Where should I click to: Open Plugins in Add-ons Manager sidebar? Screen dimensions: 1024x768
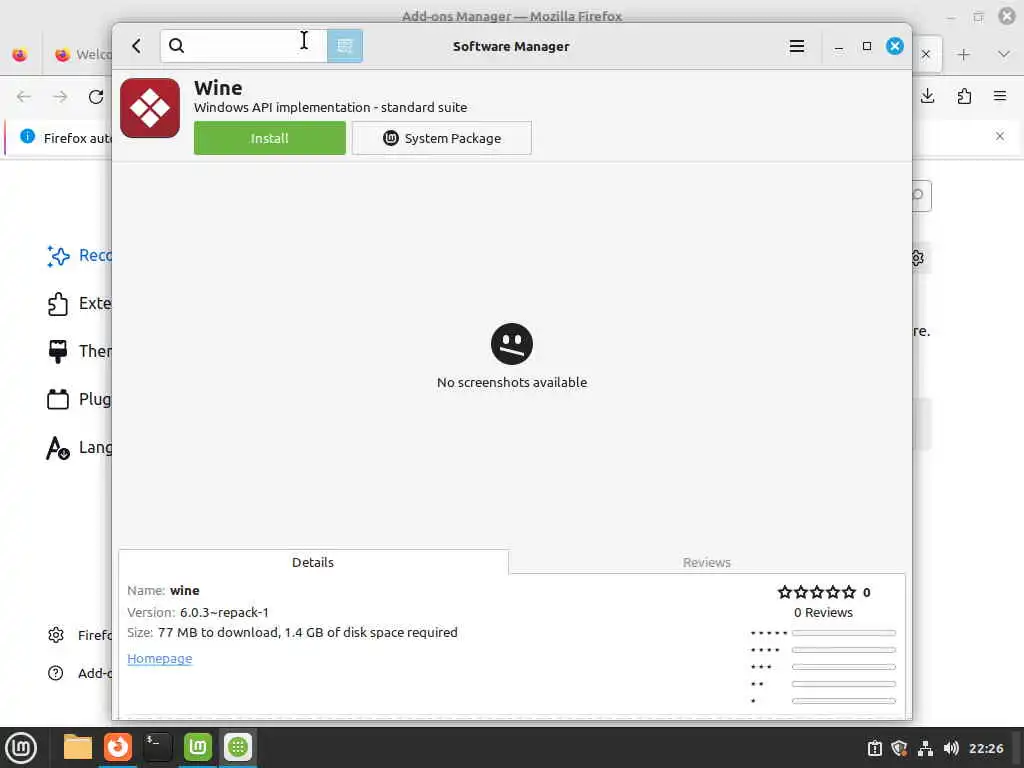tap(79, 399)
